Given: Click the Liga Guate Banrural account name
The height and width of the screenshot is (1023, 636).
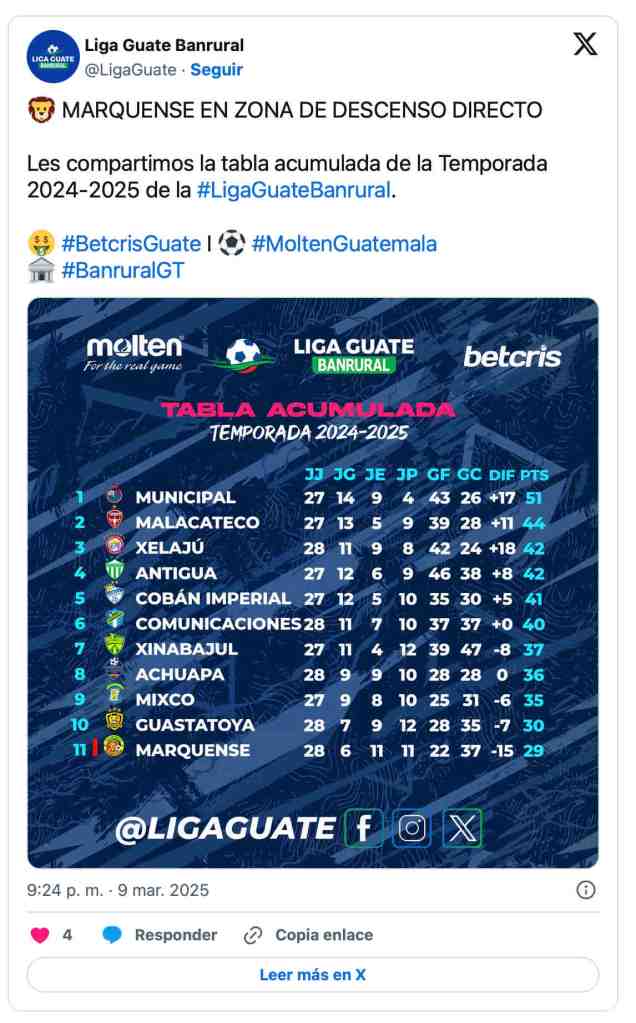Looking at the screenshot, I should click(x=164, y=45).
